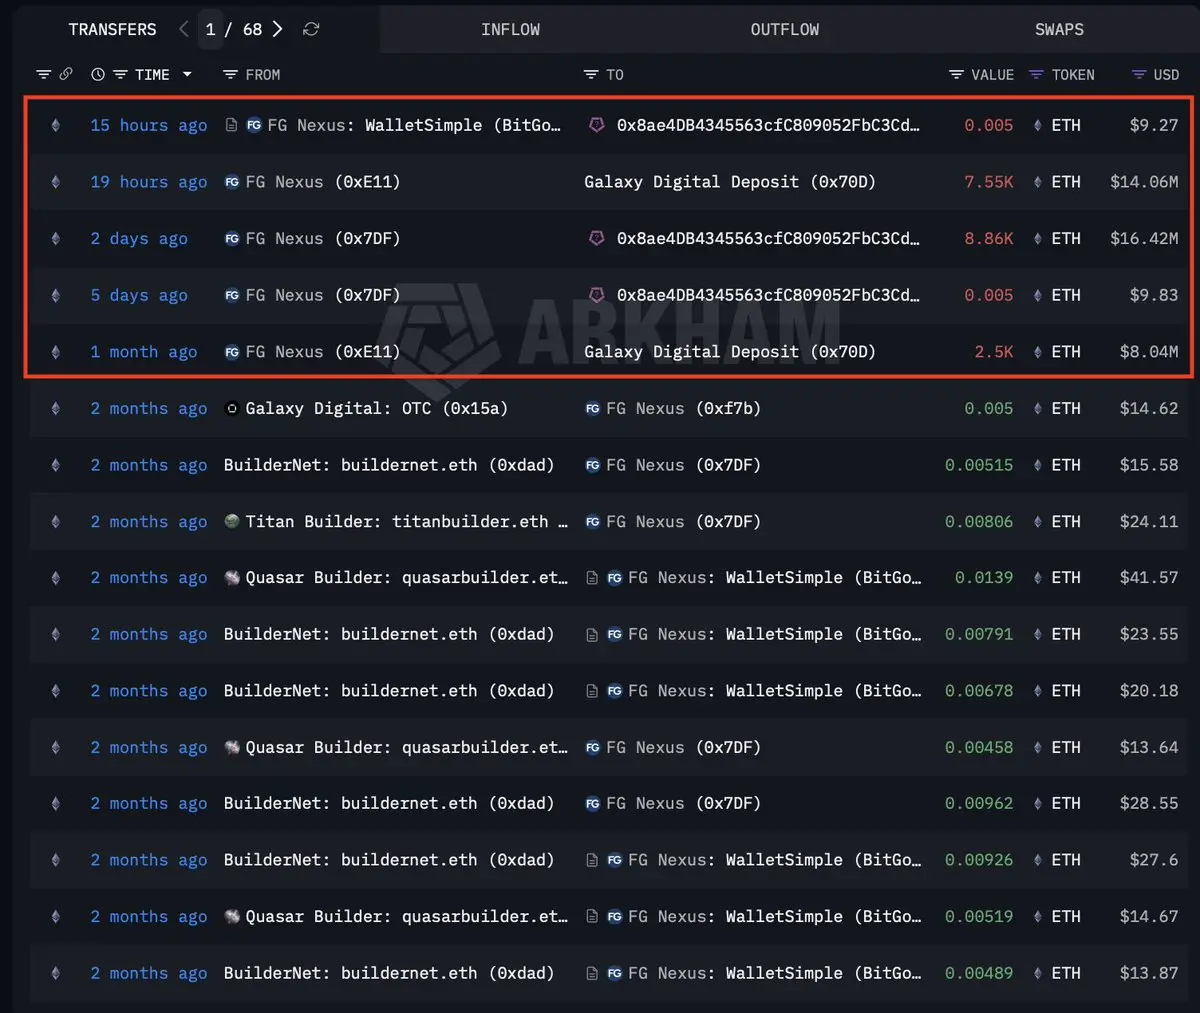Click the clock icon beside TIME
The height and width of the screenshot is (1013, 1200).
[x=98, y=75]
